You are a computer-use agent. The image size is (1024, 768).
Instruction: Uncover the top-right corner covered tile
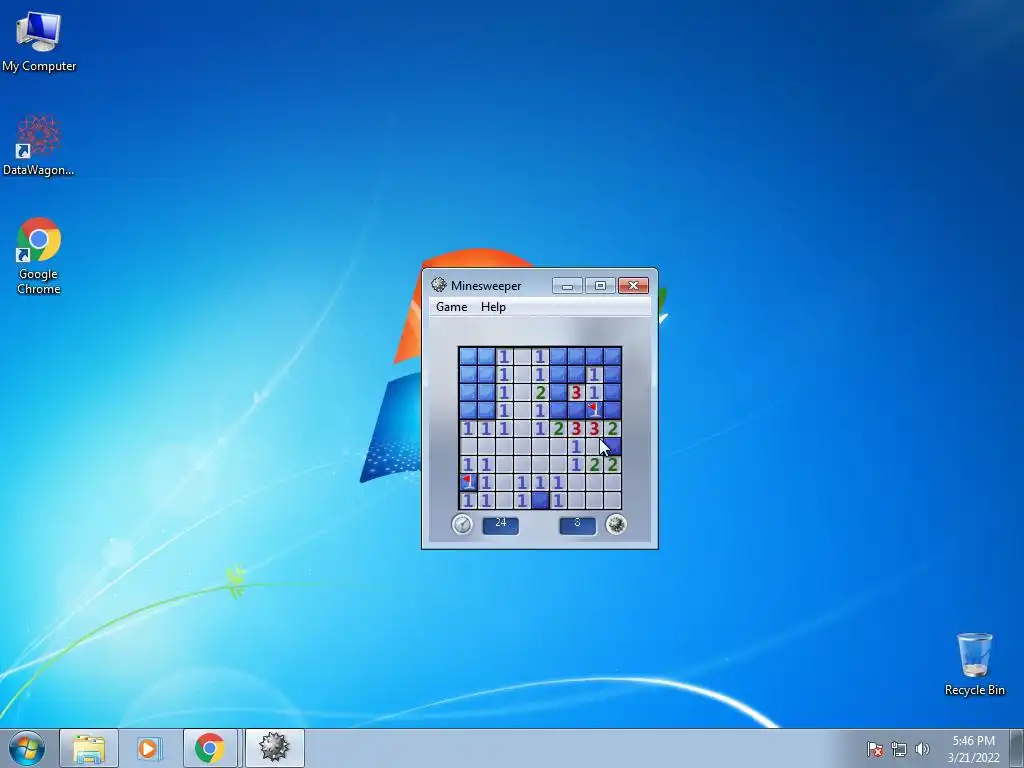tap(613, 356)
